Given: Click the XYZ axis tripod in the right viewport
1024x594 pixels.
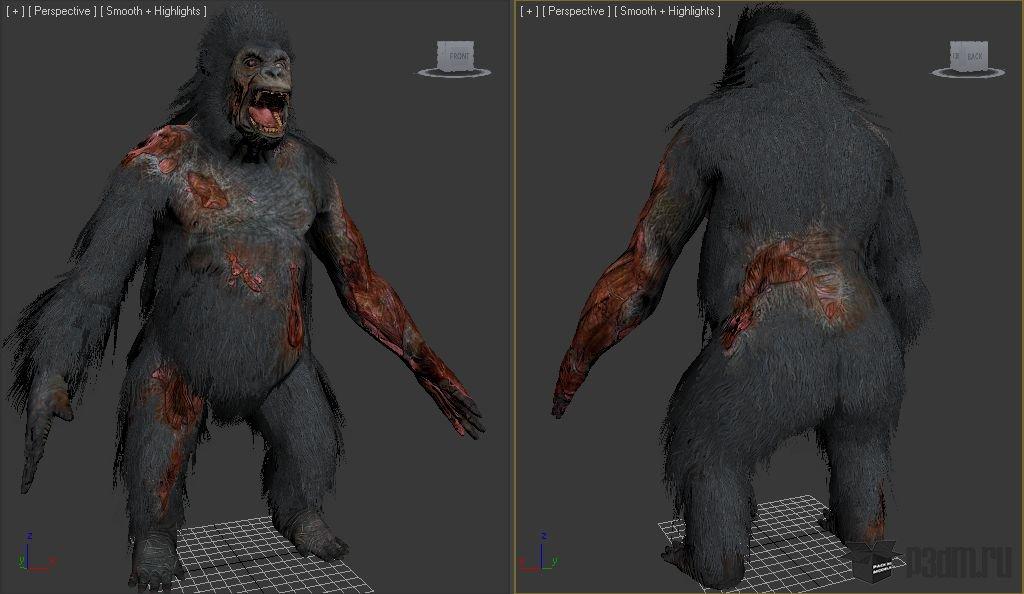Looking at the screenshot, I should tap(539, 554).
